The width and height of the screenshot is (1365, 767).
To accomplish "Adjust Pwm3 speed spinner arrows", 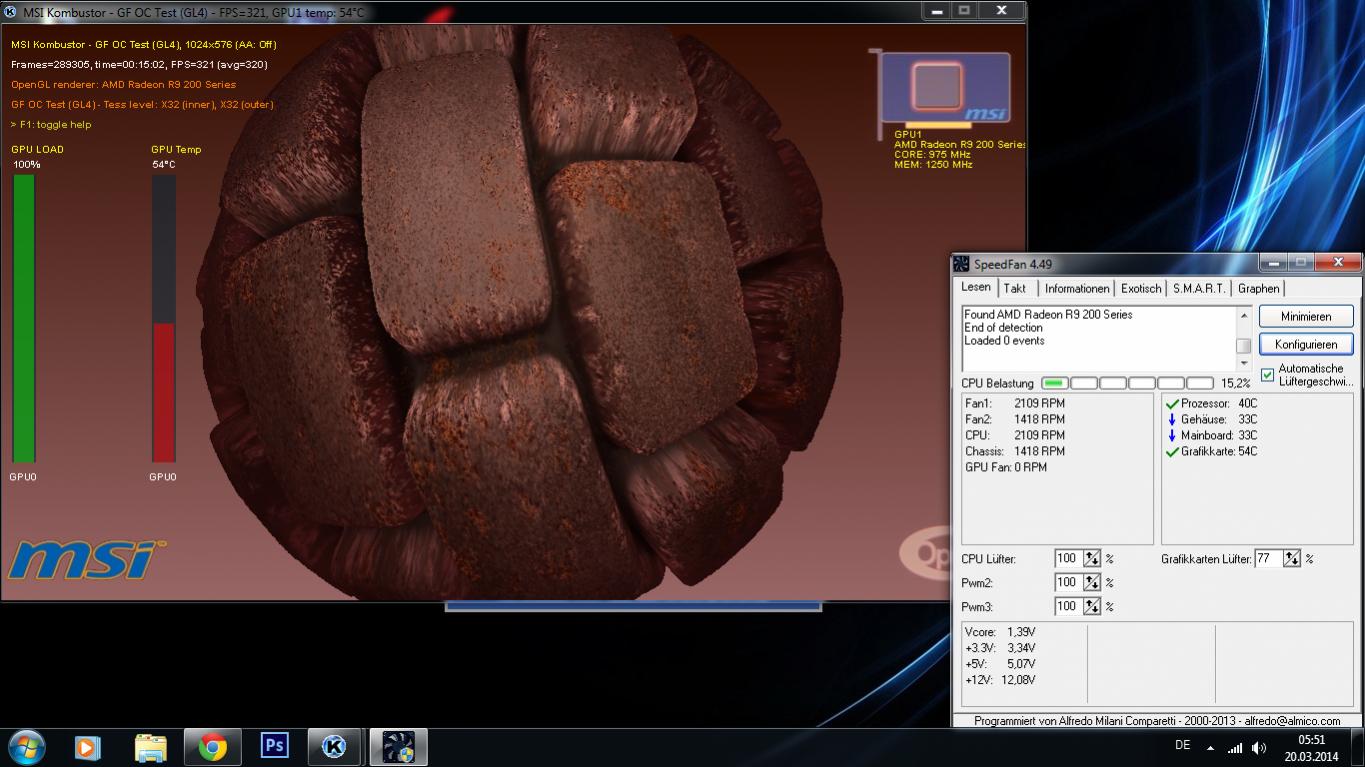I will click(x=1092, y=607).
